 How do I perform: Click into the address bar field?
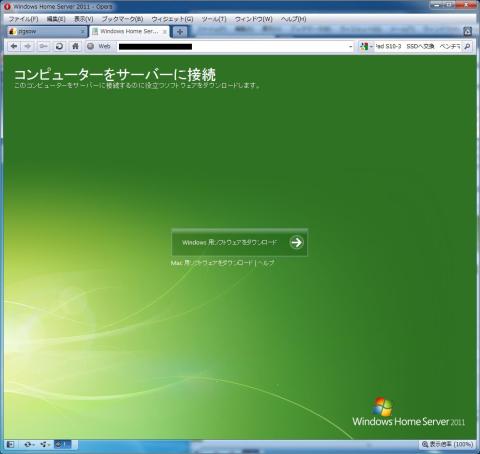(232, 47)
